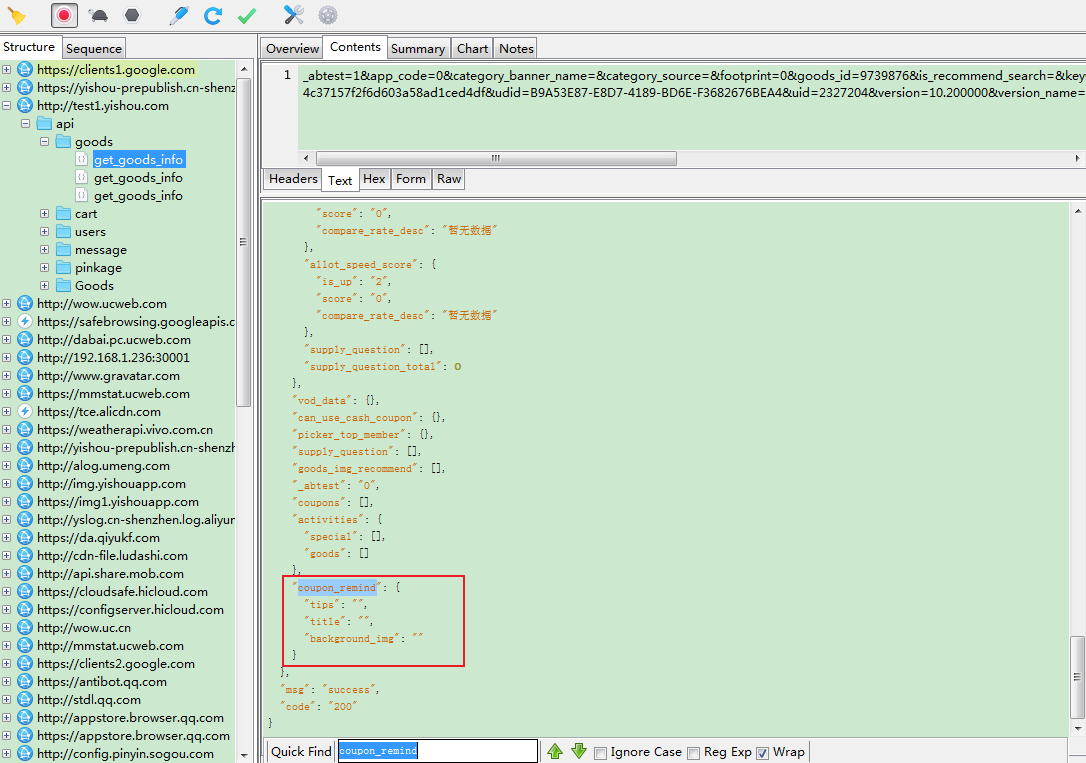Select the second get_goods_info request
The height and width of the screenshot is (763, 1086).
pyautogui.click(x=139, y=177)
